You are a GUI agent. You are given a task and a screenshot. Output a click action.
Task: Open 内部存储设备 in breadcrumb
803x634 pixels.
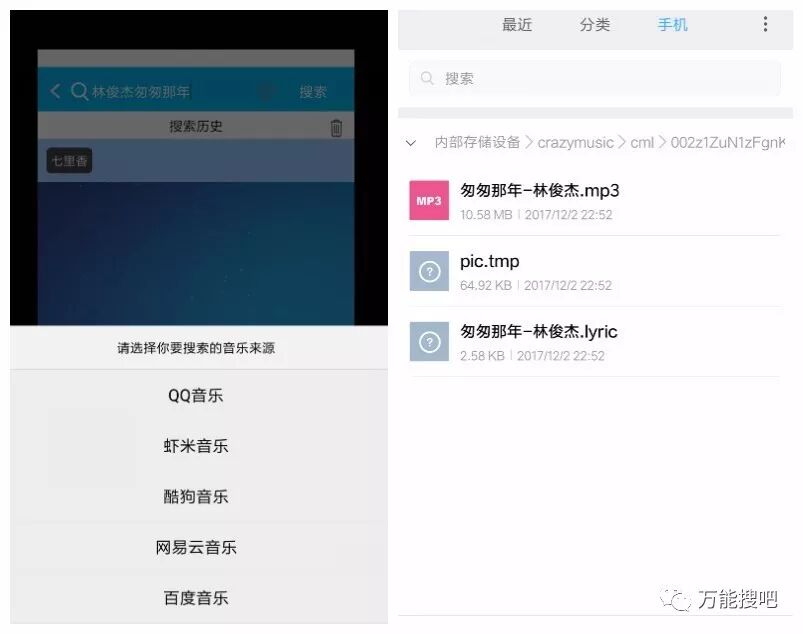[x=477, y=142]
